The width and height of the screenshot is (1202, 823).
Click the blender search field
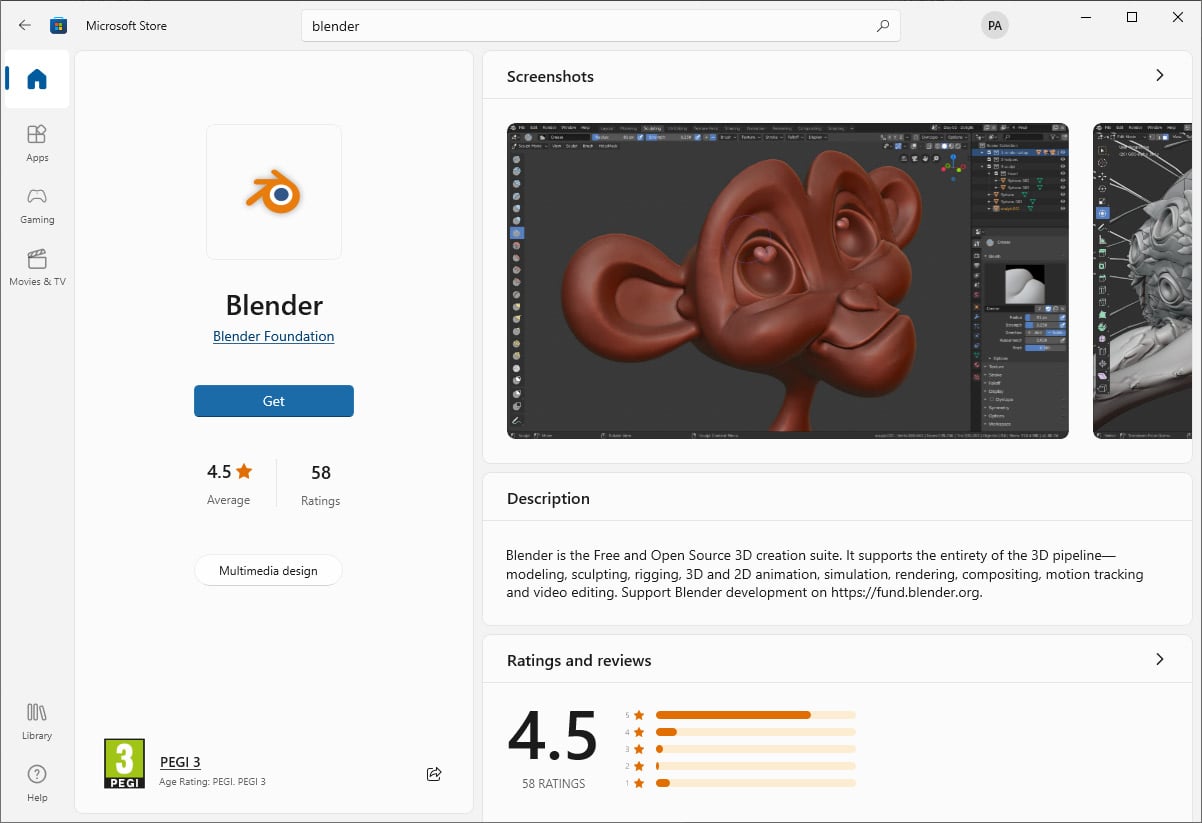(x=600, y=26)
